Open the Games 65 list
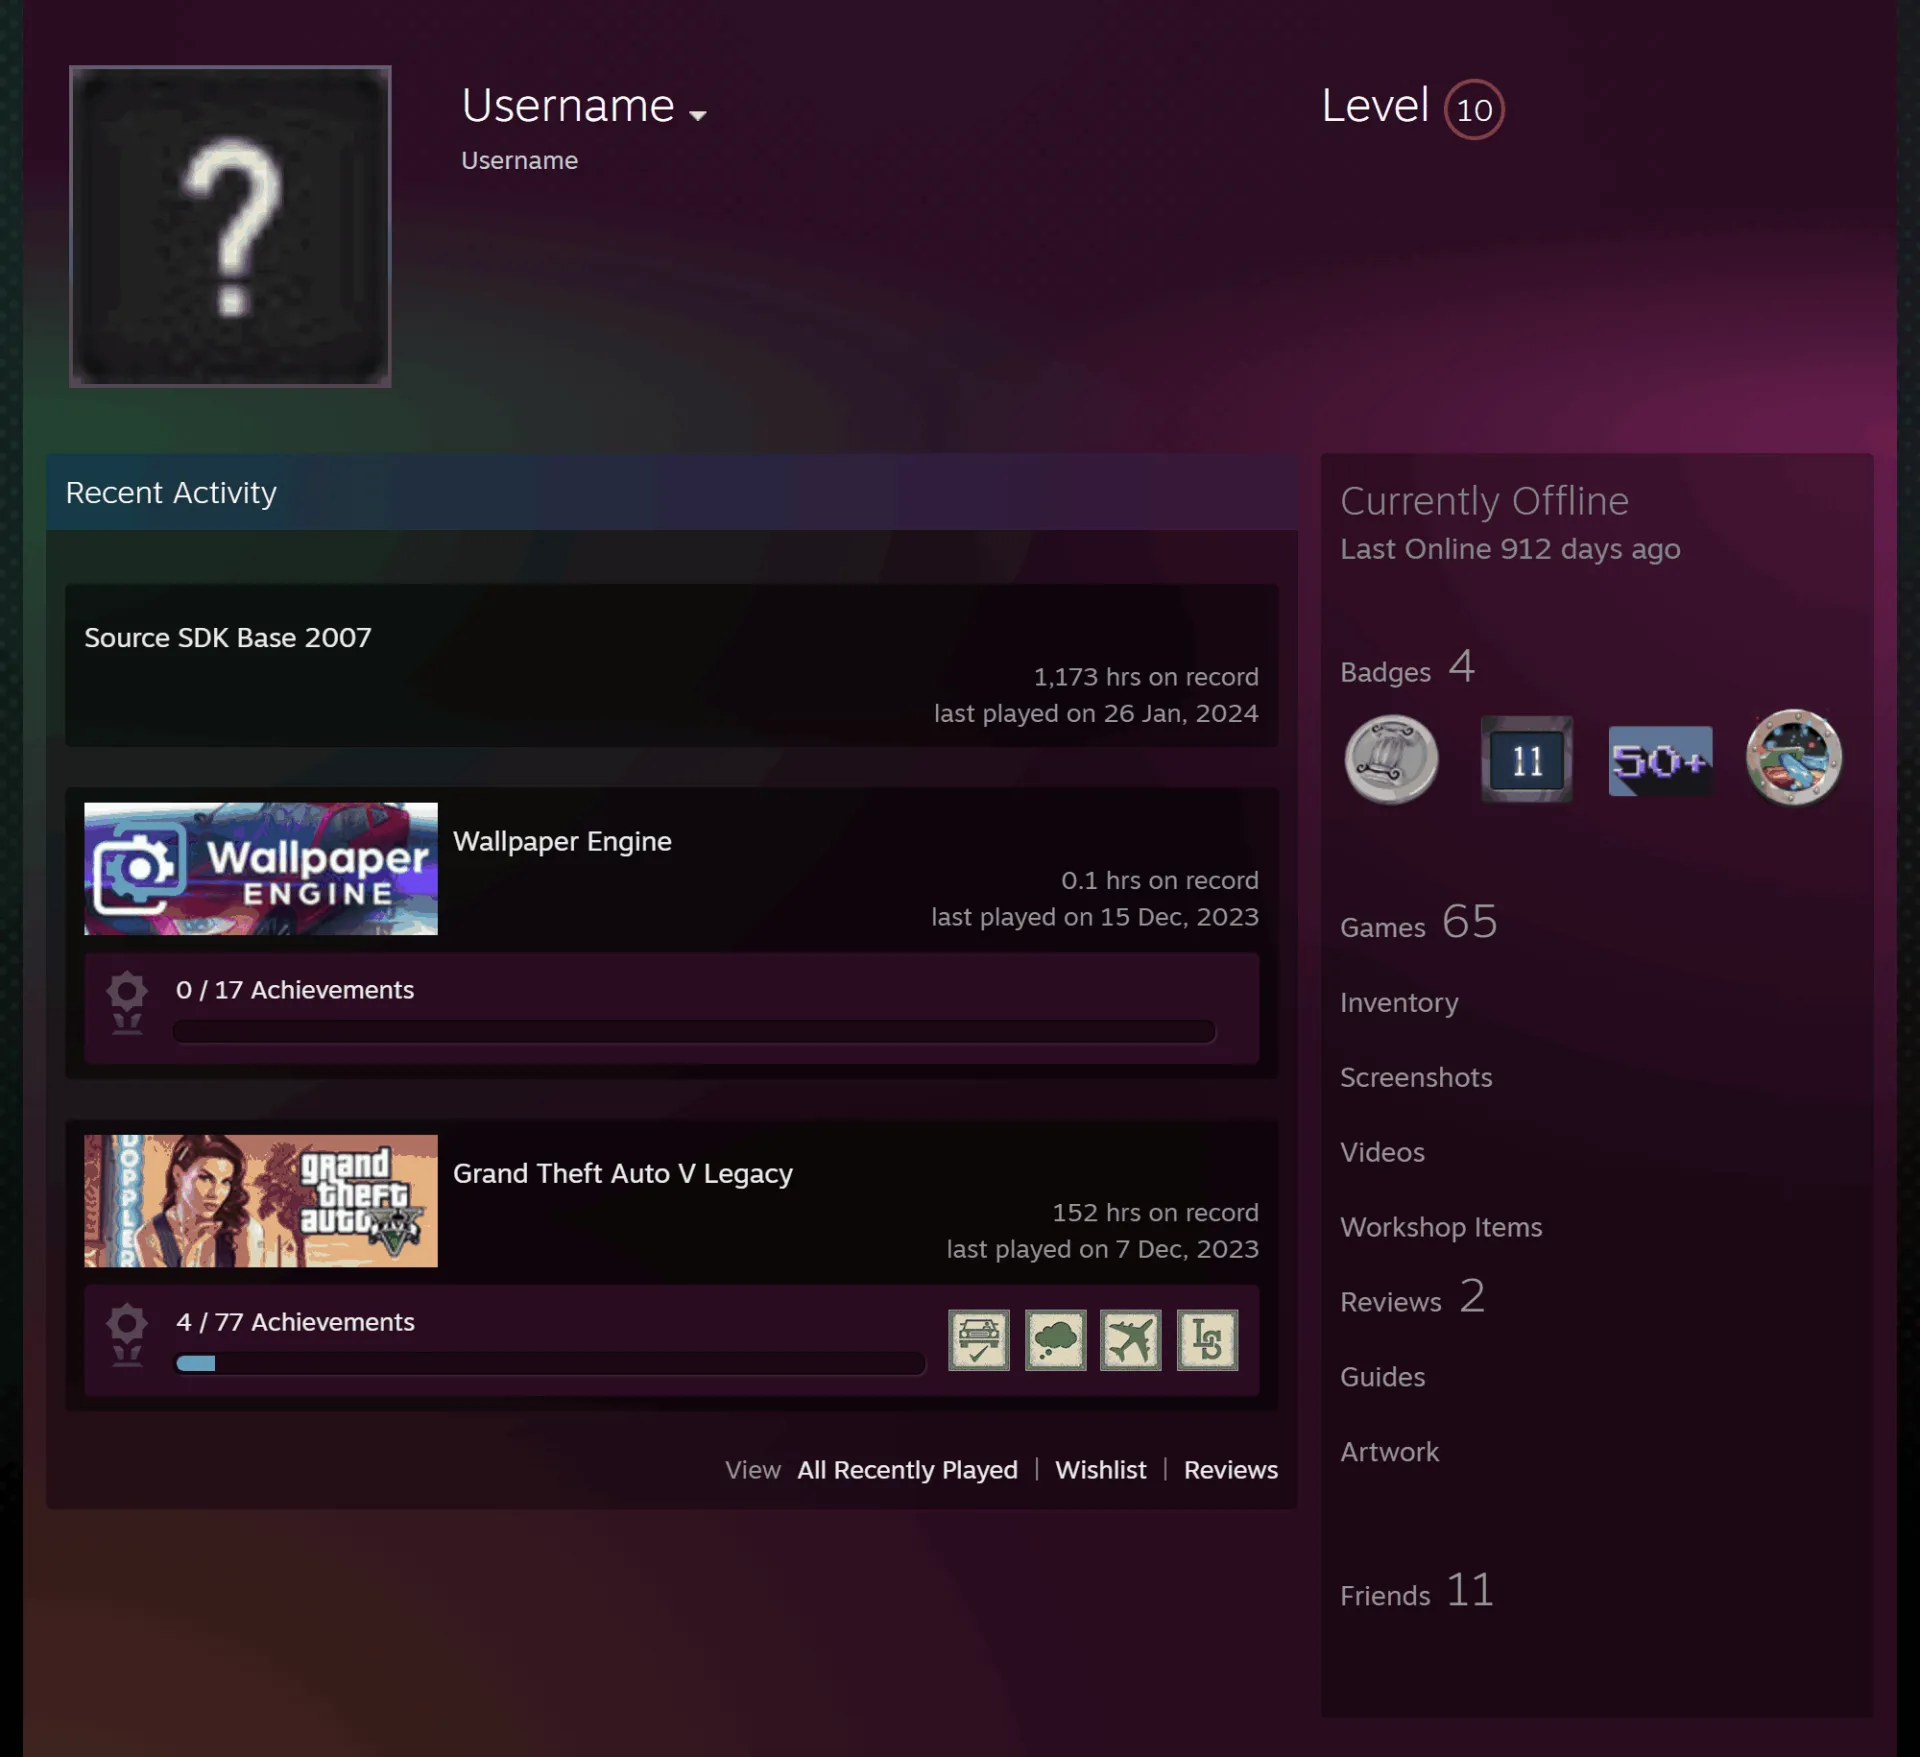The image size is (1920, 1757). [x=1419, y=922]
